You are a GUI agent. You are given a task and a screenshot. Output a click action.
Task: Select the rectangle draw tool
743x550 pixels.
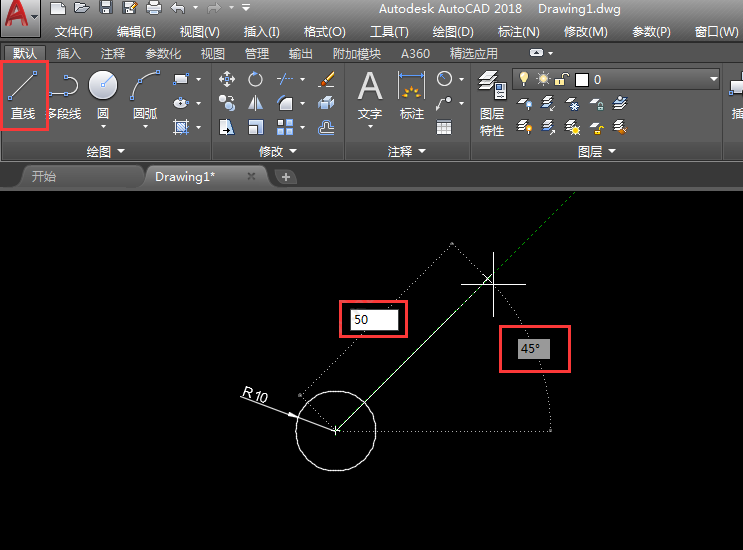point(181,79)
